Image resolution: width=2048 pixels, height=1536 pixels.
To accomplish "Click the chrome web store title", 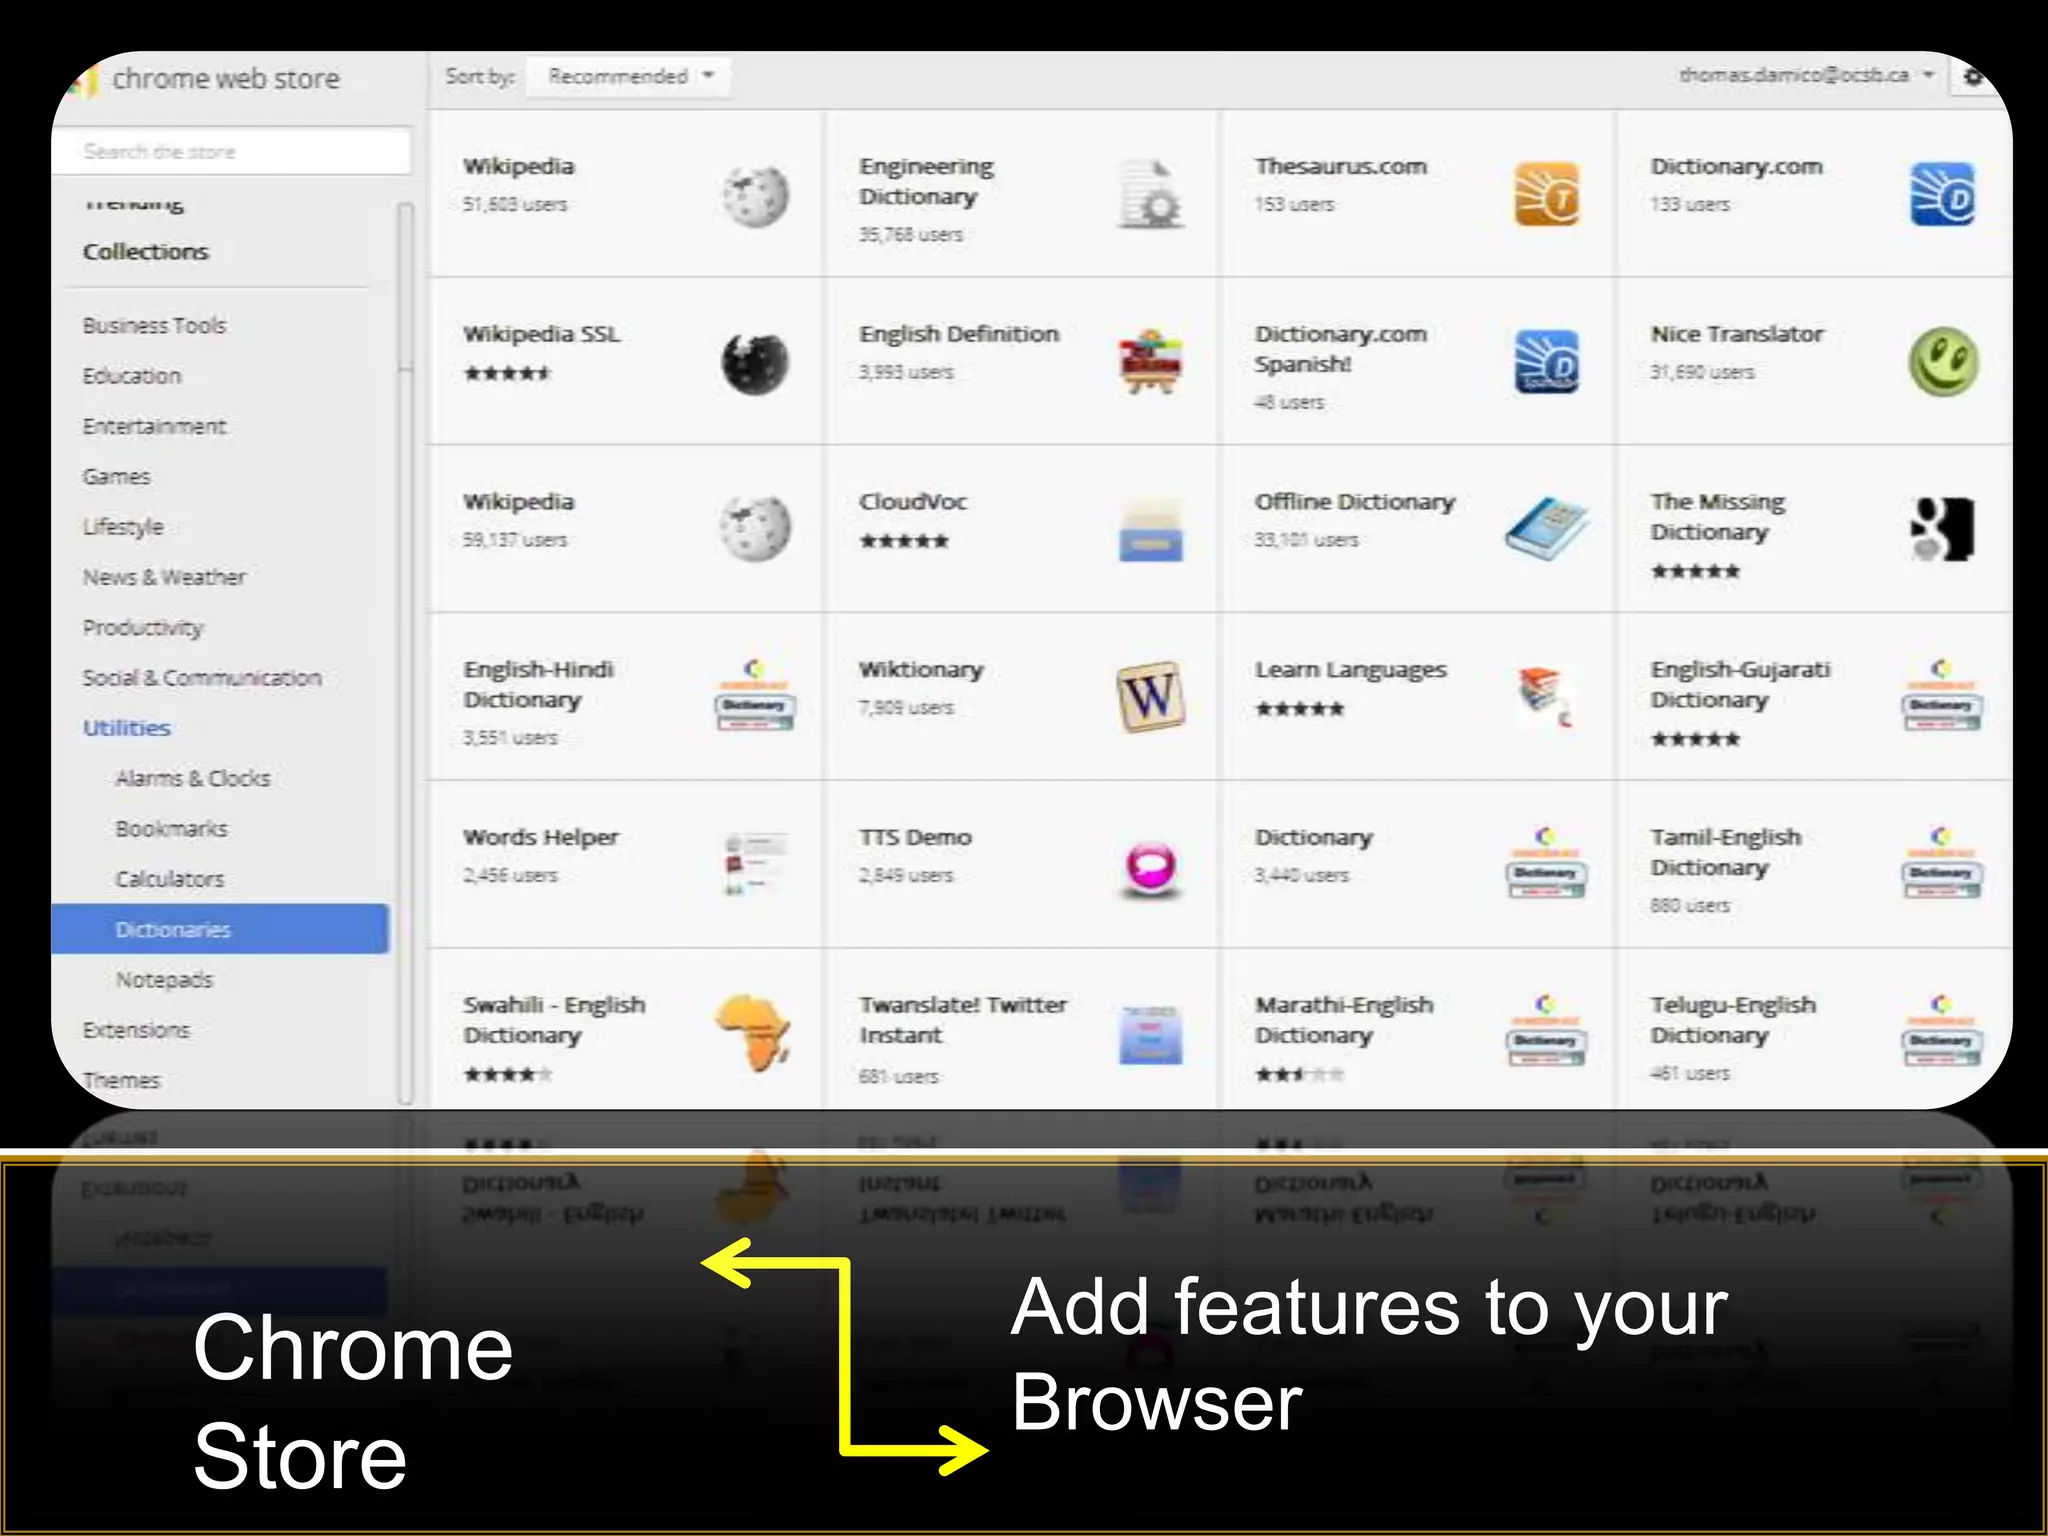I will 226,78.
